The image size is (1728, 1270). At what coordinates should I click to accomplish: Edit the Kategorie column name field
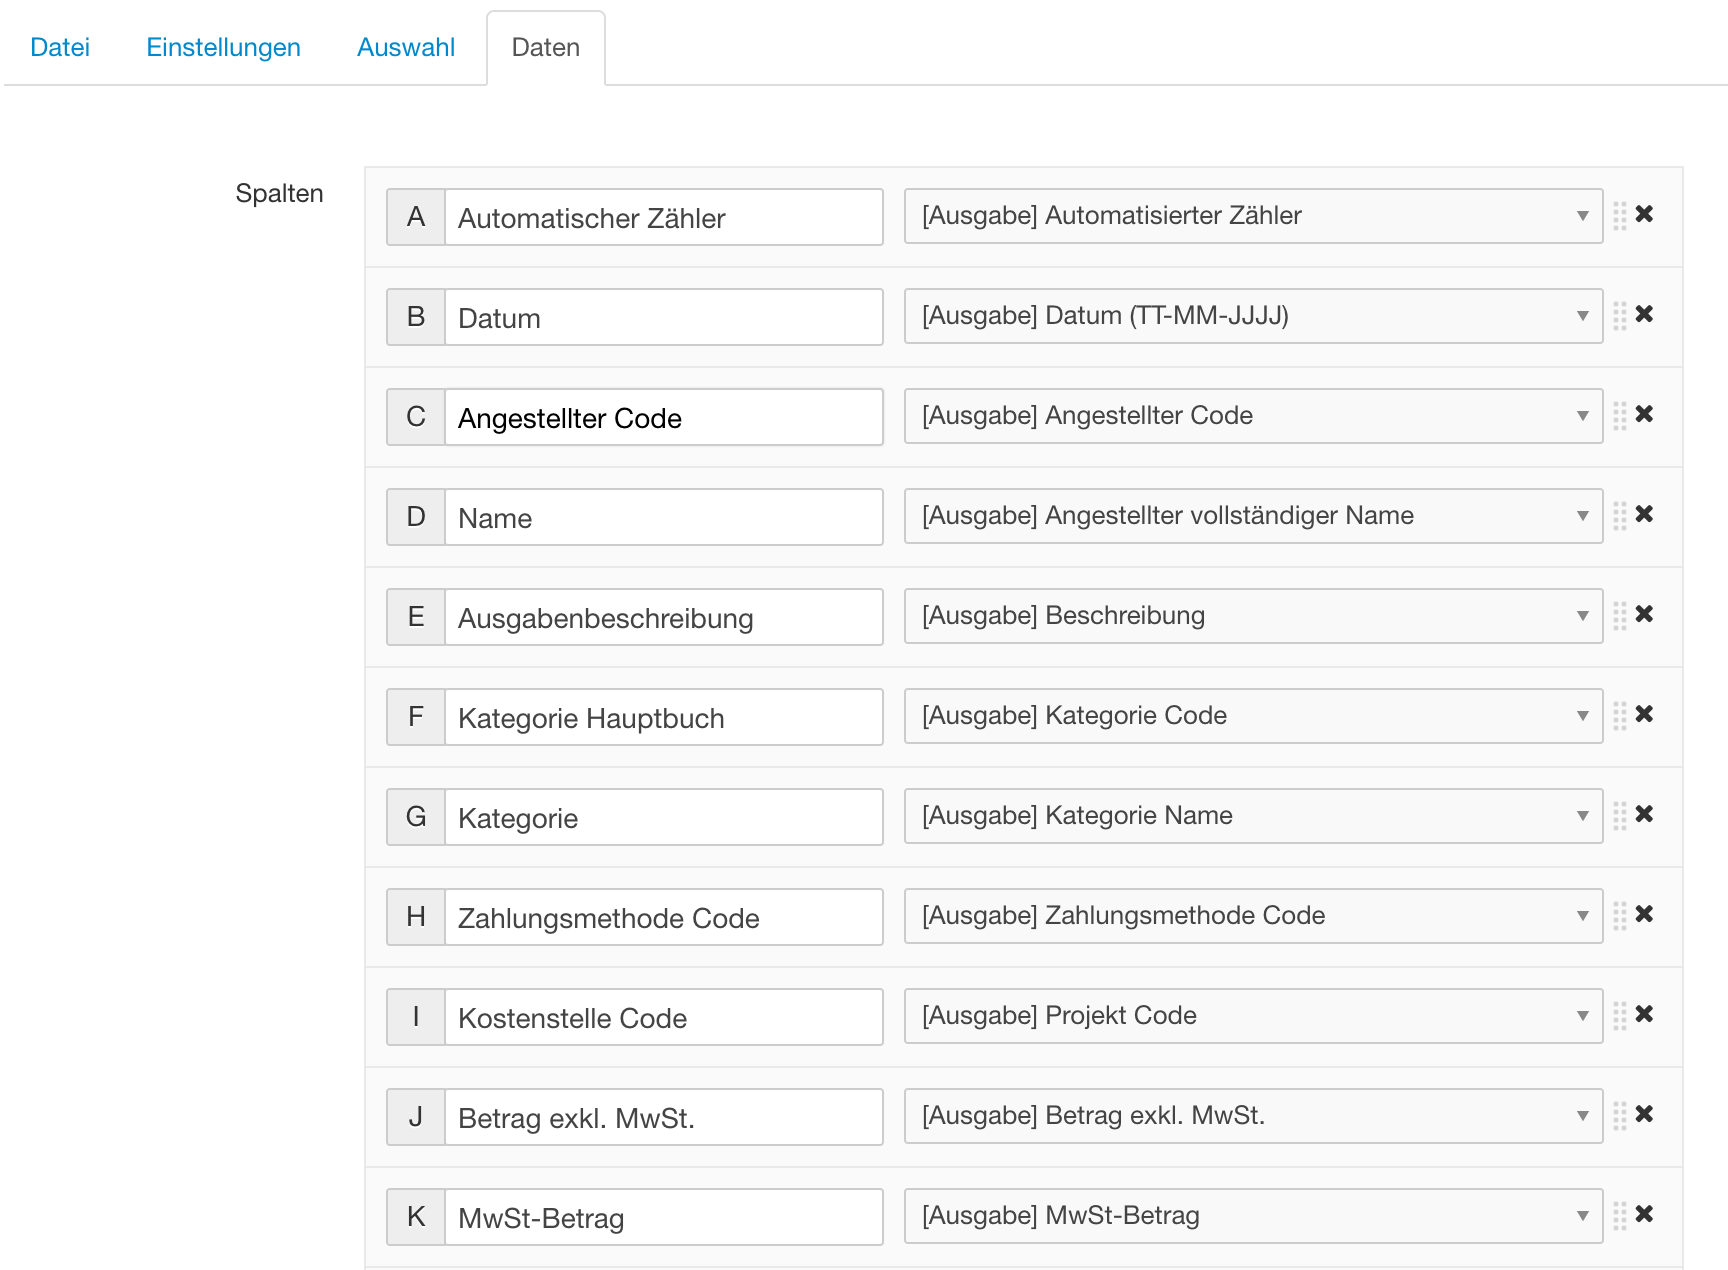[x=663, y=818]
